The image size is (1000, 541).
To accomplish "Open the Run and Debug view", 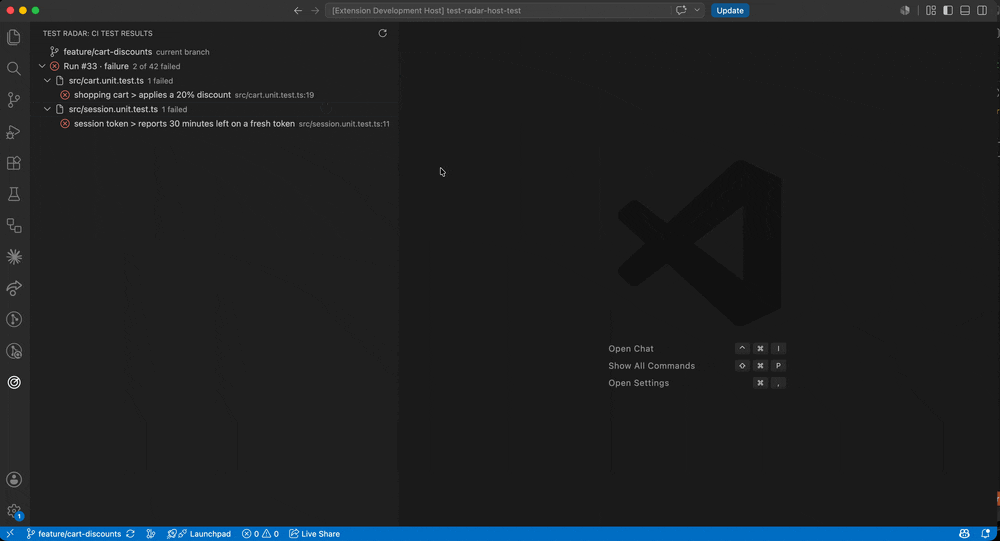I will (x=13, y=131).
